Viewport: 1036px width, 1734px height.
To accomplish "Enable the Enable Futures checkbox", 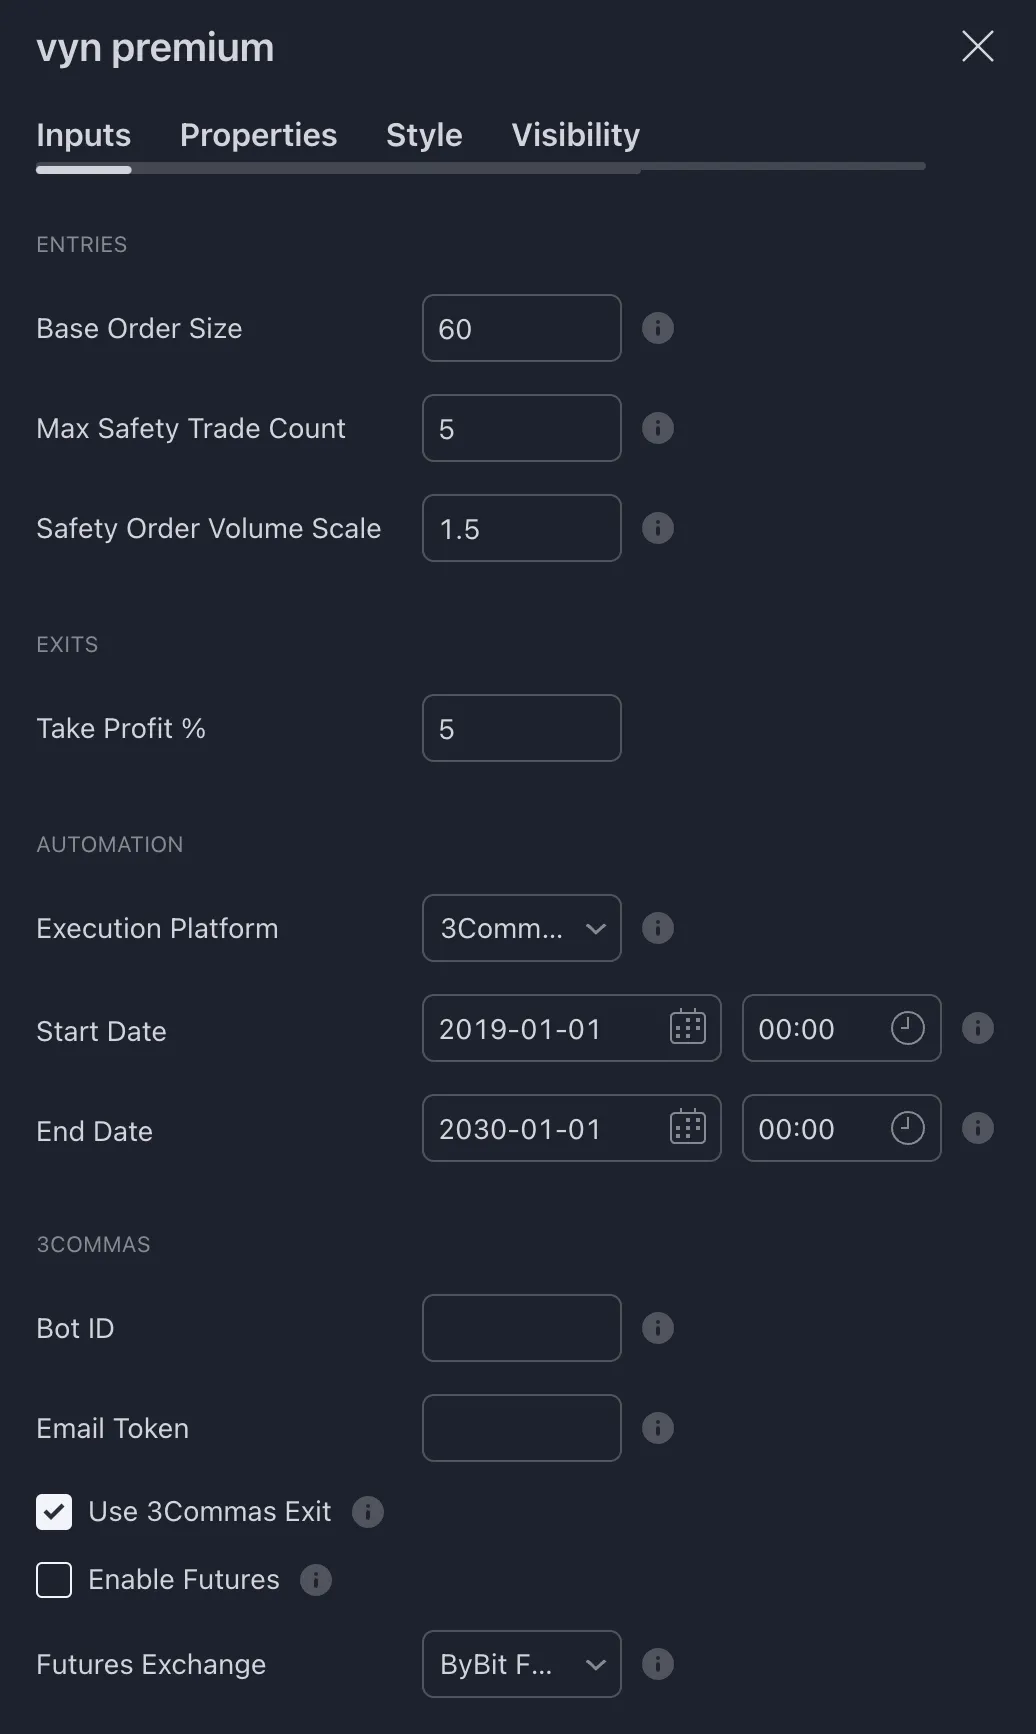I will (x=54, y=1580).
